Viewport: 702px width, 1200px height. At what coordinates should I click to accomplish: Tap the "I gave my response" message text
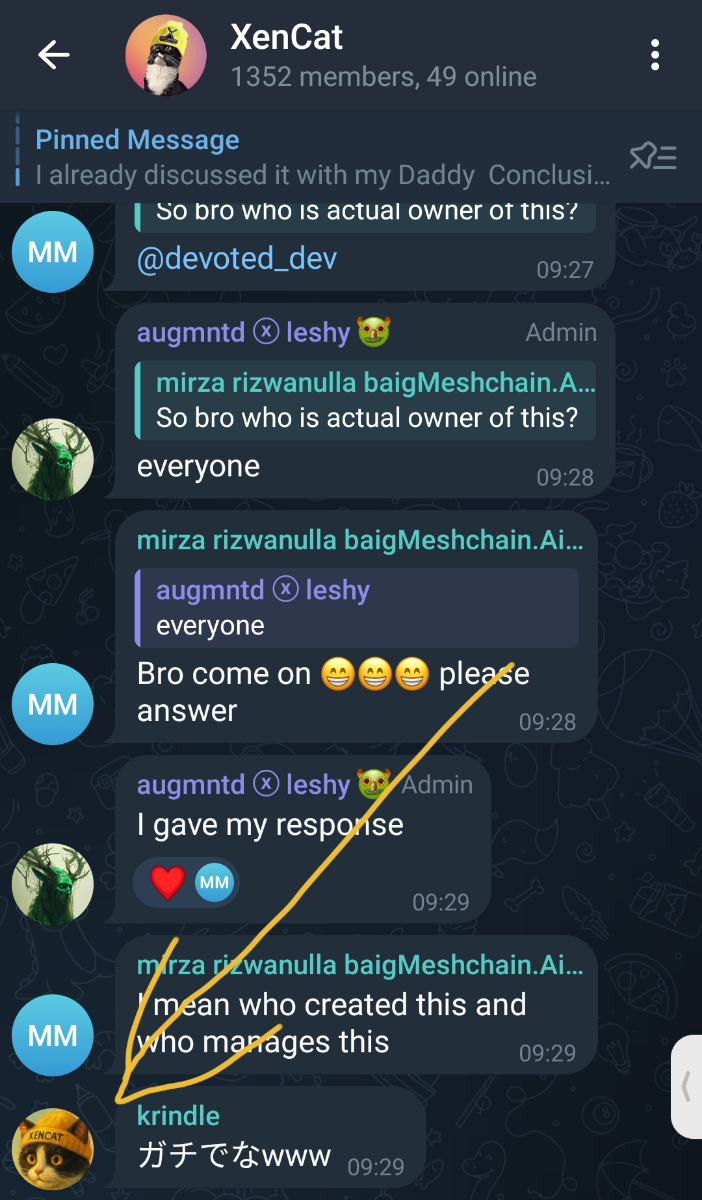coord(270,825)
